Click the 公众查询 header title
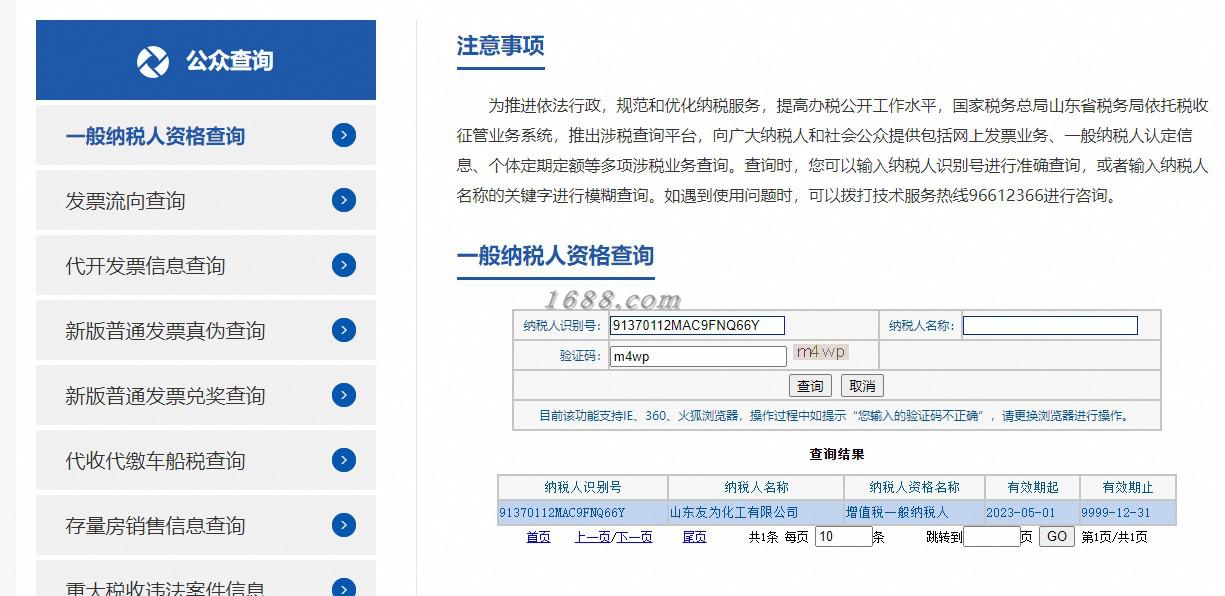The image size is (1225, 596). click(x=229, y=61)
